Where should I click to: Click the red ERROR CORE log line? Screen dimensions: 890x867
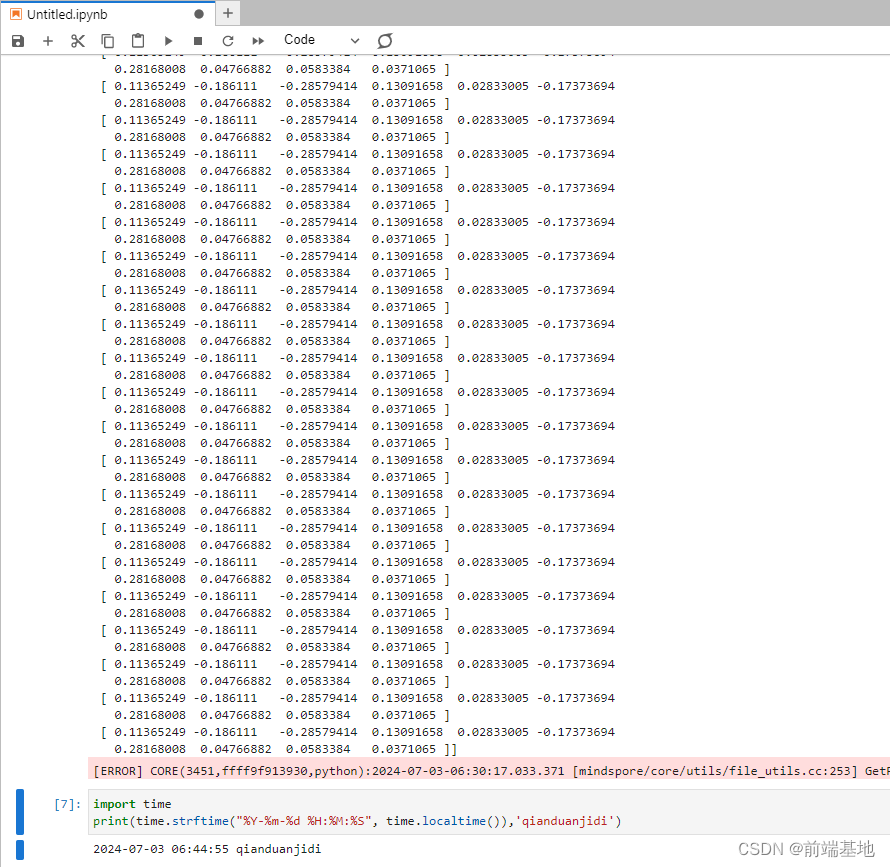[489, 770]
